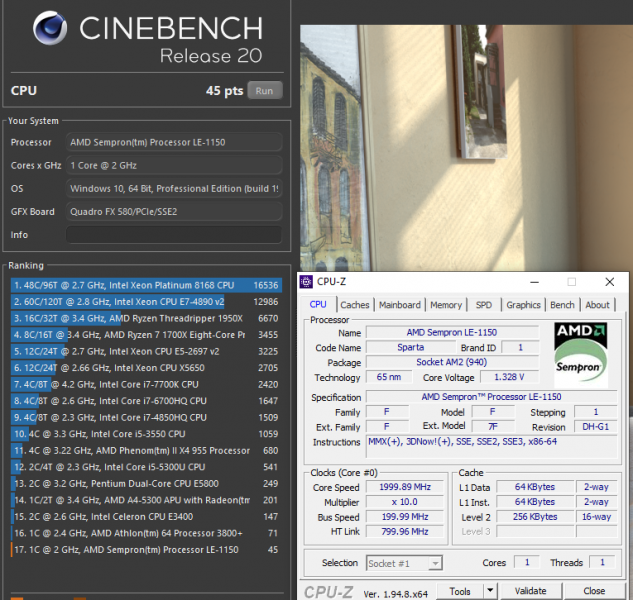
Task: Click the Processor field showing AMD Sempron LE-1150
Action: coord(174,143)
